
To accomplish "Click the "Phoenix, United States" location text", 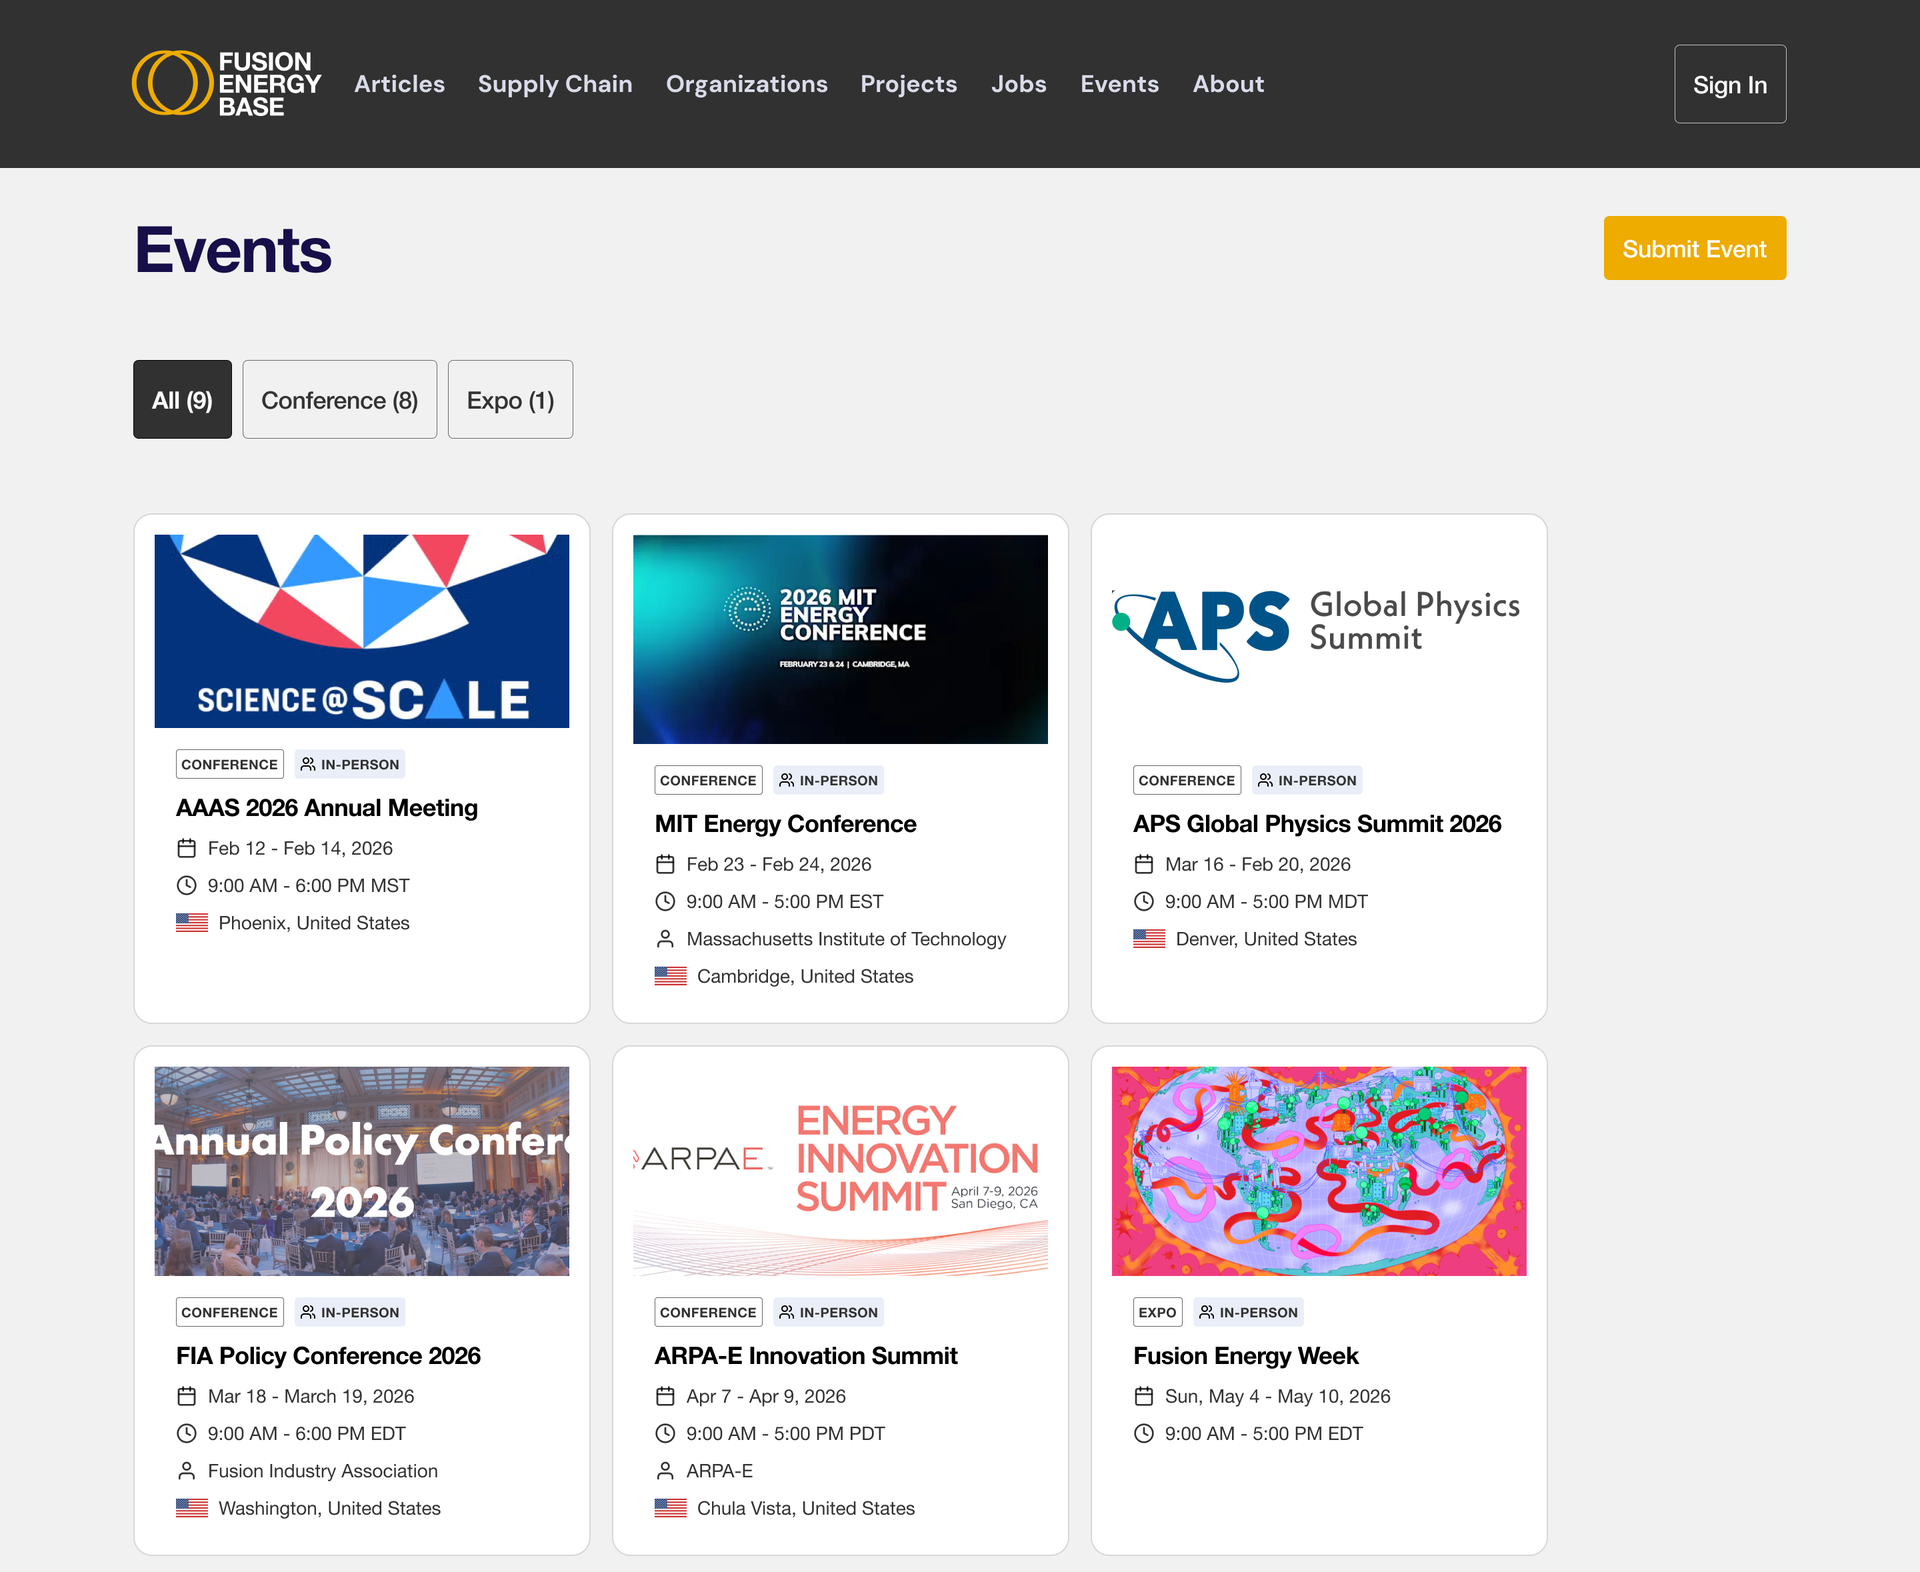I will coord(314,923).
